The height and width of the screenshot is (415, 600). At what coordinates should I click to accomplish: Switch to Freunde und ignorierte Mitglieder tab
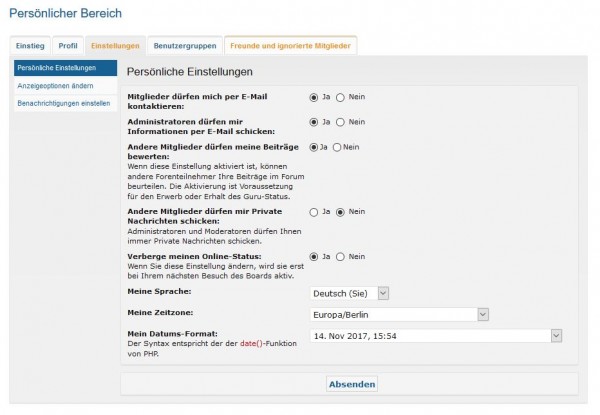[290, 46]
